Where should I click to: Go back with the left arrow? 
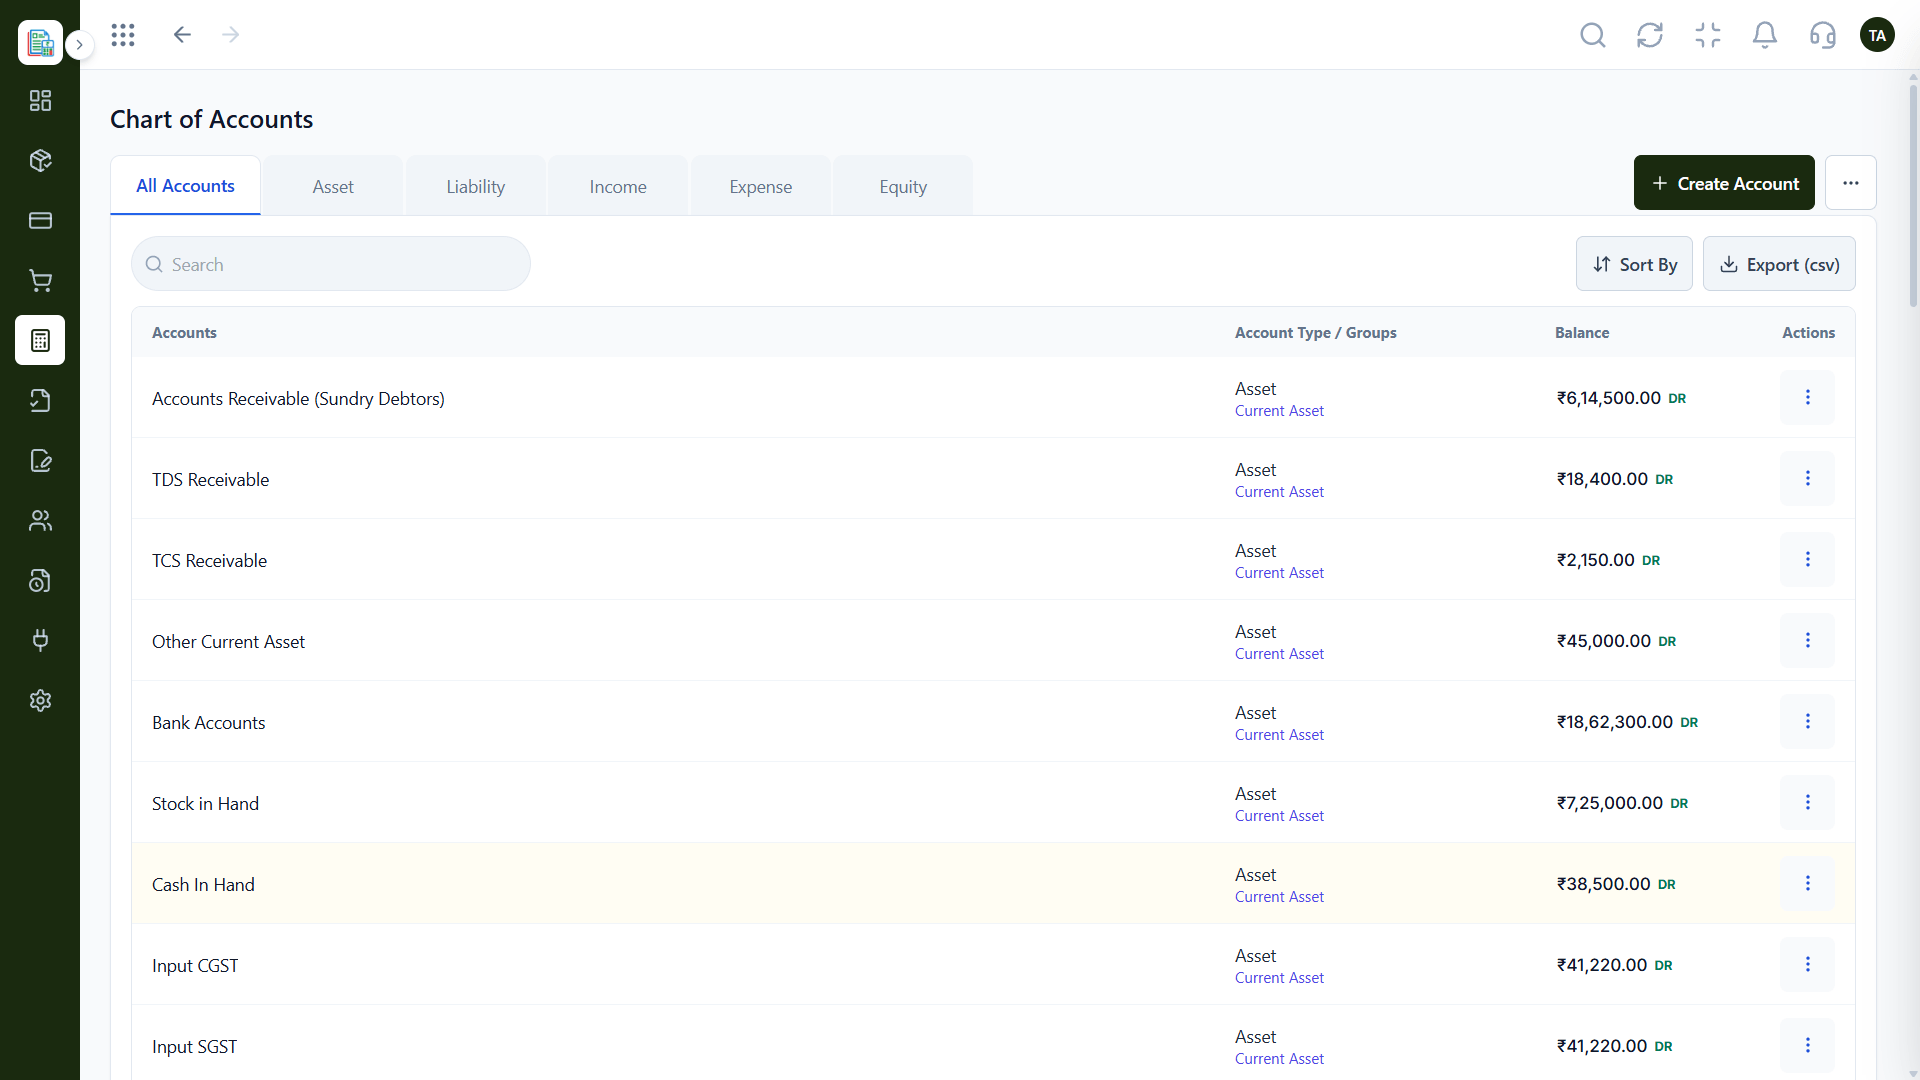click(x=182, y=35)
